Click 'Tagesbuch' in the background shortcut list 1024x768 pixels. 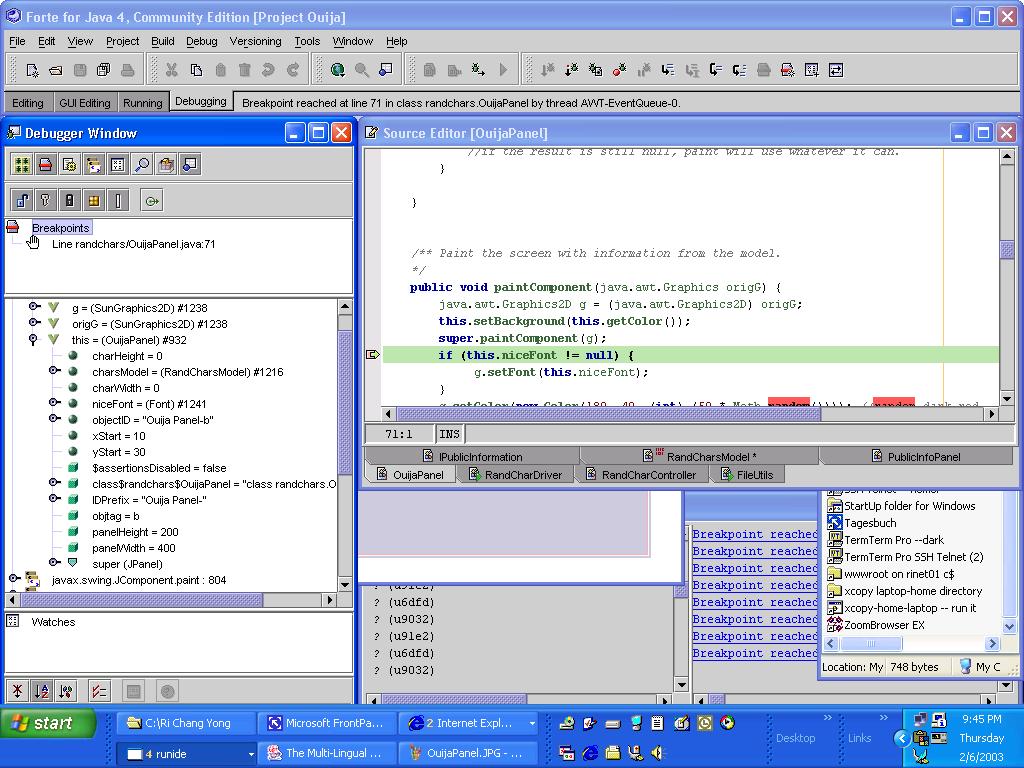(870, 522)
